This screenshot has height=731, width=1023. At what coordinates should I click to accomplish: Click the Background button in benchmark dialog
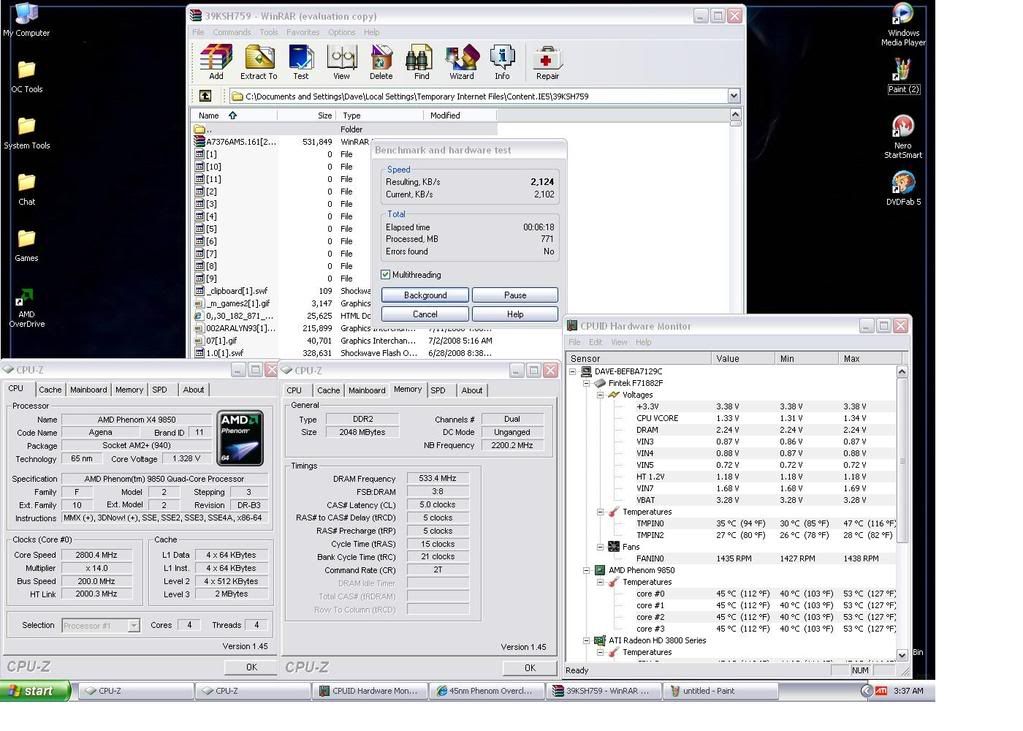click(x=425, y=295)
